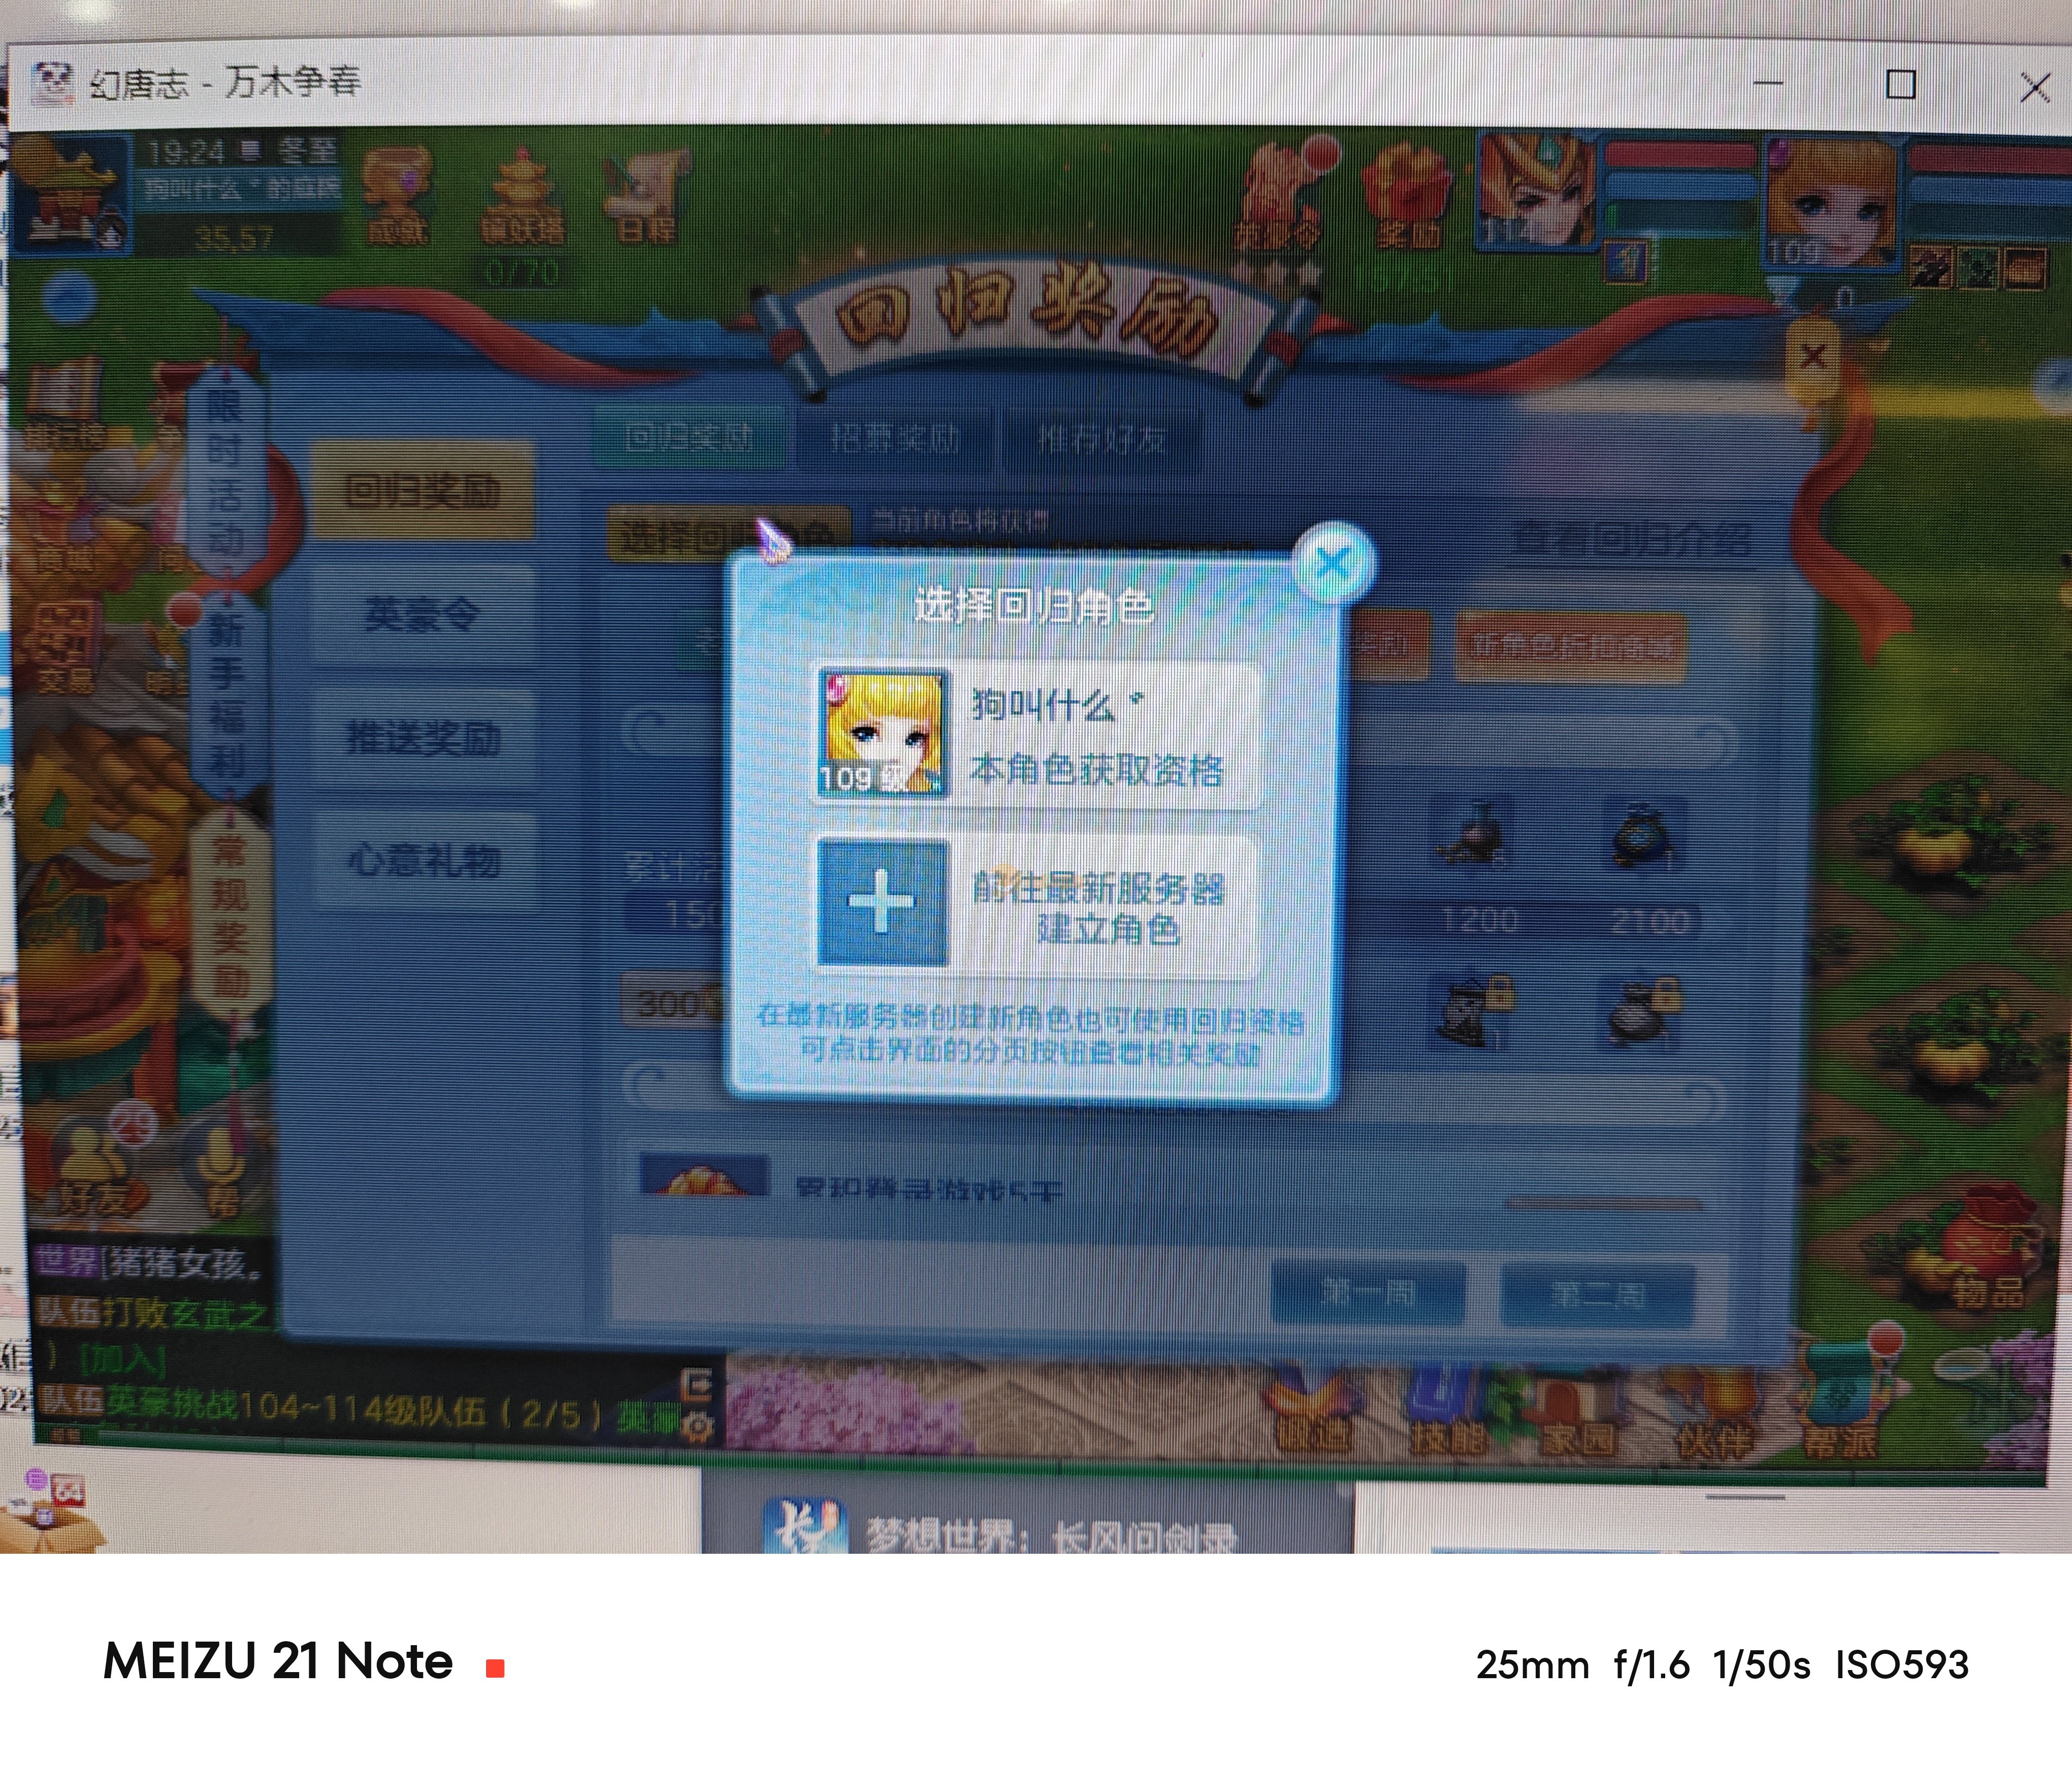This screenshot has width=2072, height=1765.
Task: Open chat settings gear icon
Action: (x=699, y=1426)
